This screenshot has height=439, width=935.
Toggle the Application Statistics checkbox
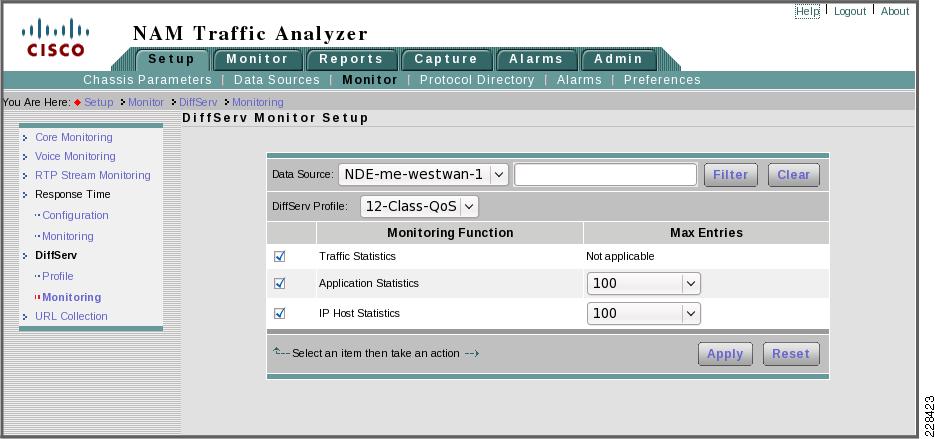(279, 283)
